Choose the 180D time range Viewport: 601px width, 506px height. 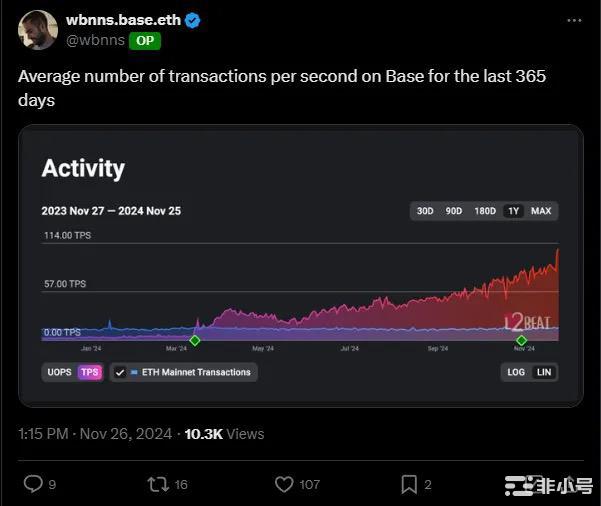485,211
